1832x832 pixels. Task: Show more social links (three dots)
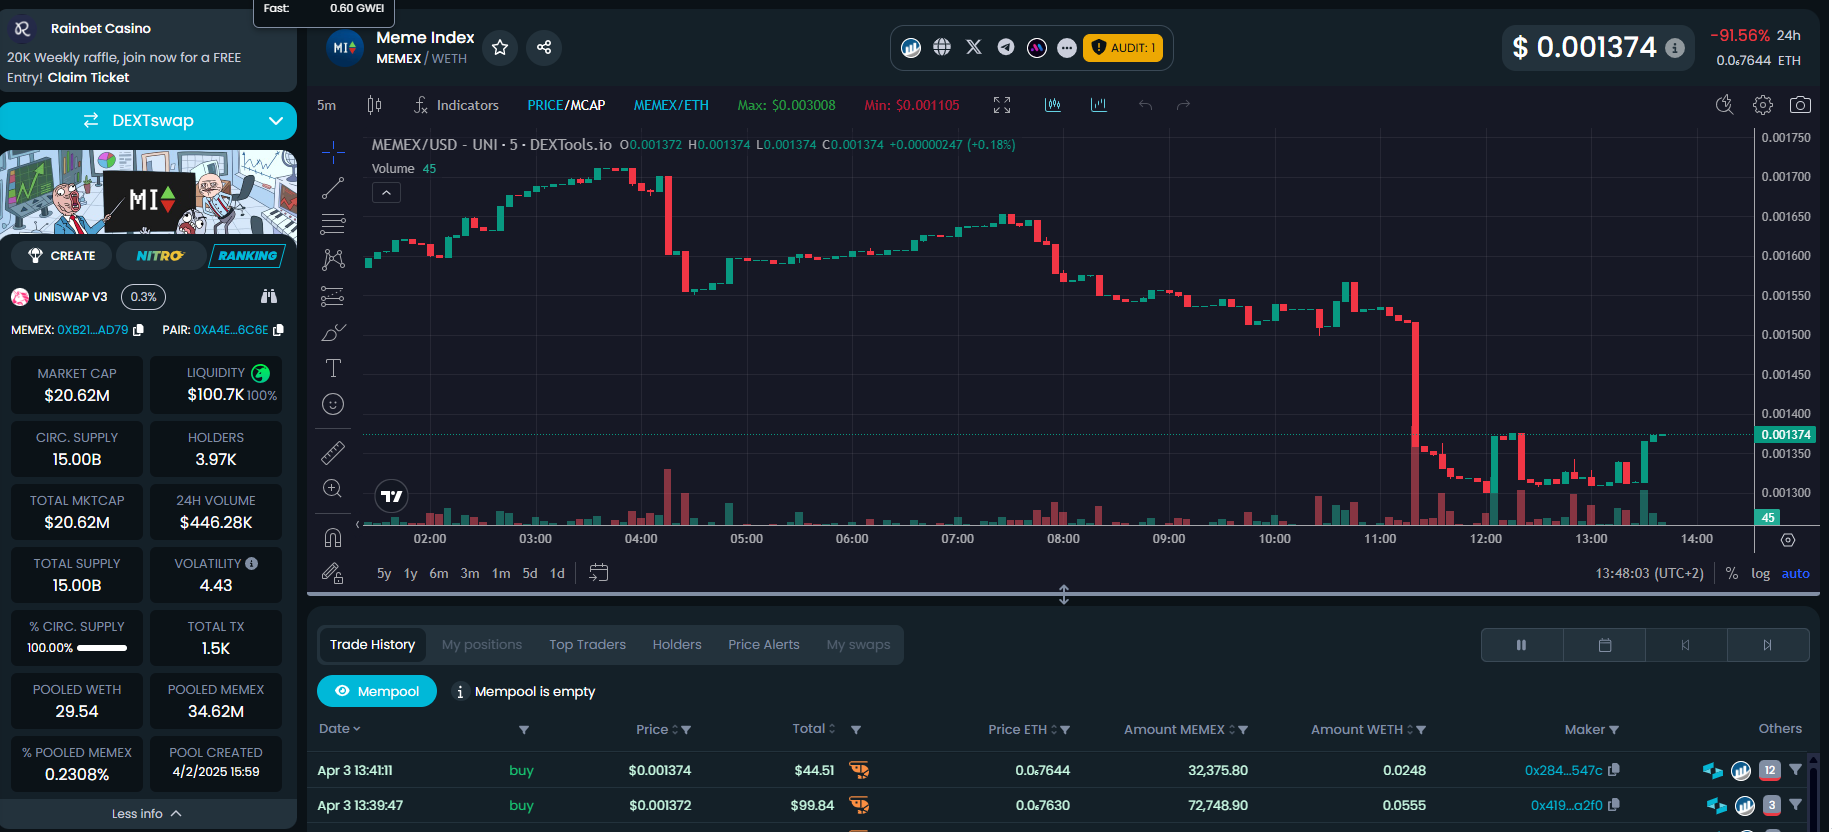1067,47
